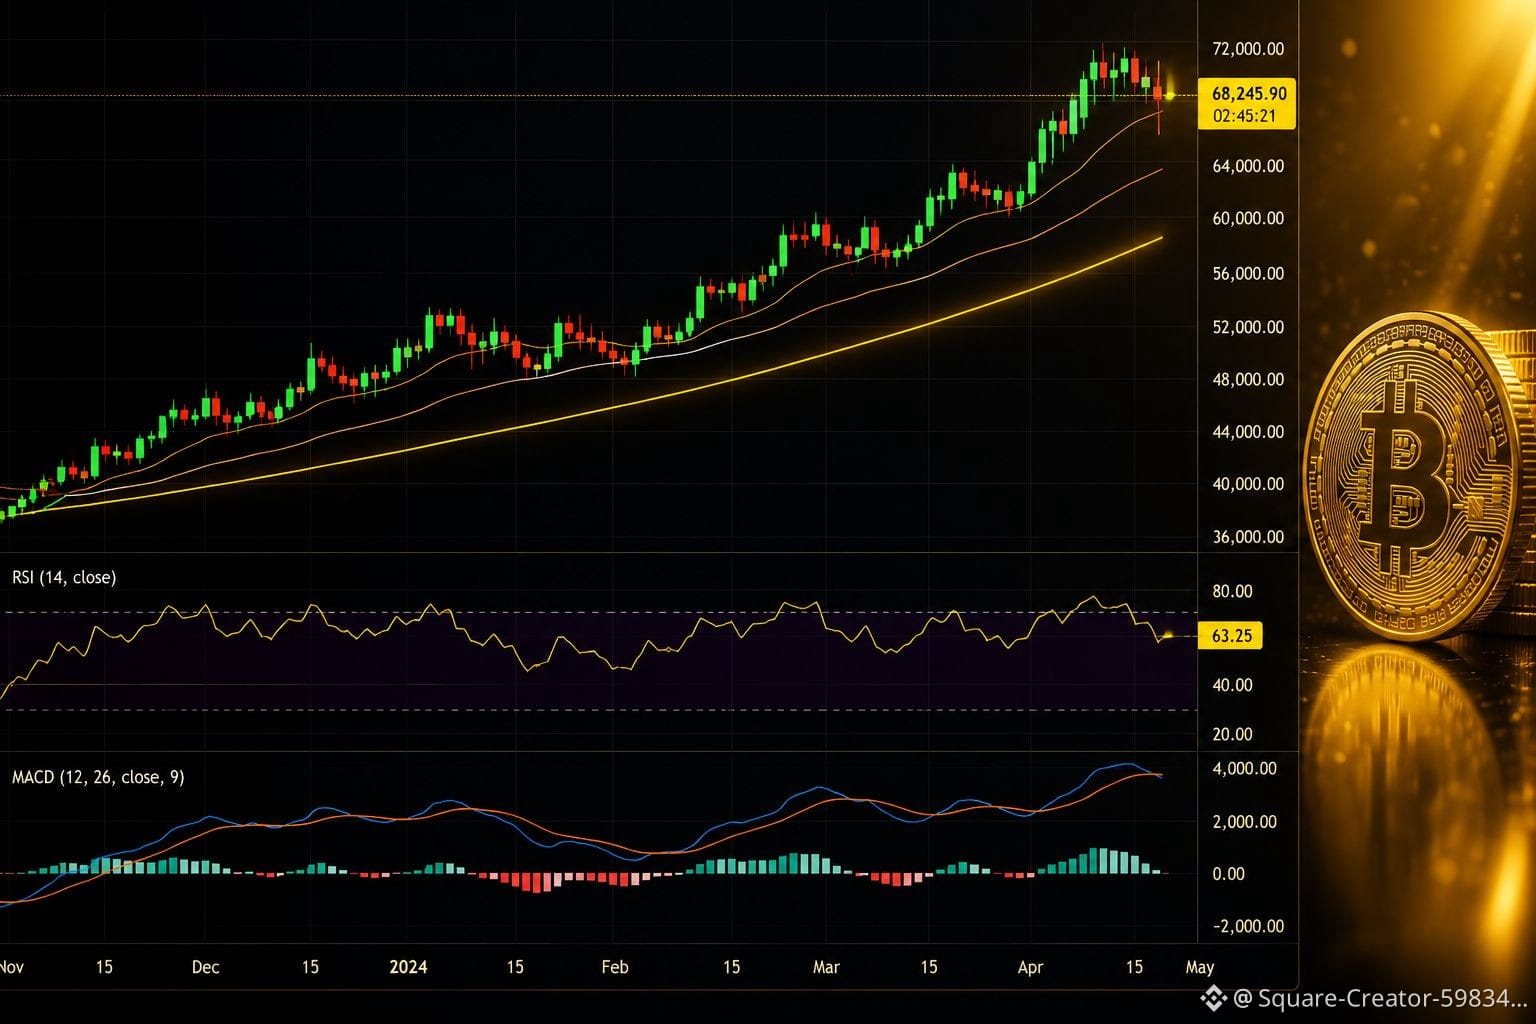Click the RSI current value 63.25
Screen dimensions: 1536x1024
pyautogui.click(x=1231, y=636)
